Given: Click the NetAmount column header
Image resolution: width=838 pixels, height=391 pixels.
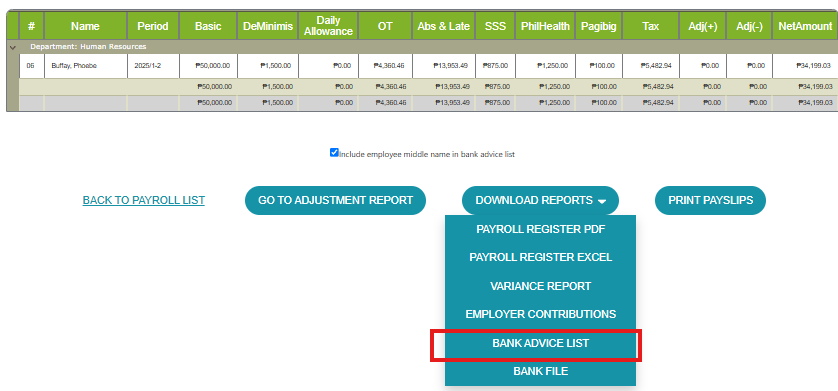Looking at the screenshot, I should tap(805, 26).
